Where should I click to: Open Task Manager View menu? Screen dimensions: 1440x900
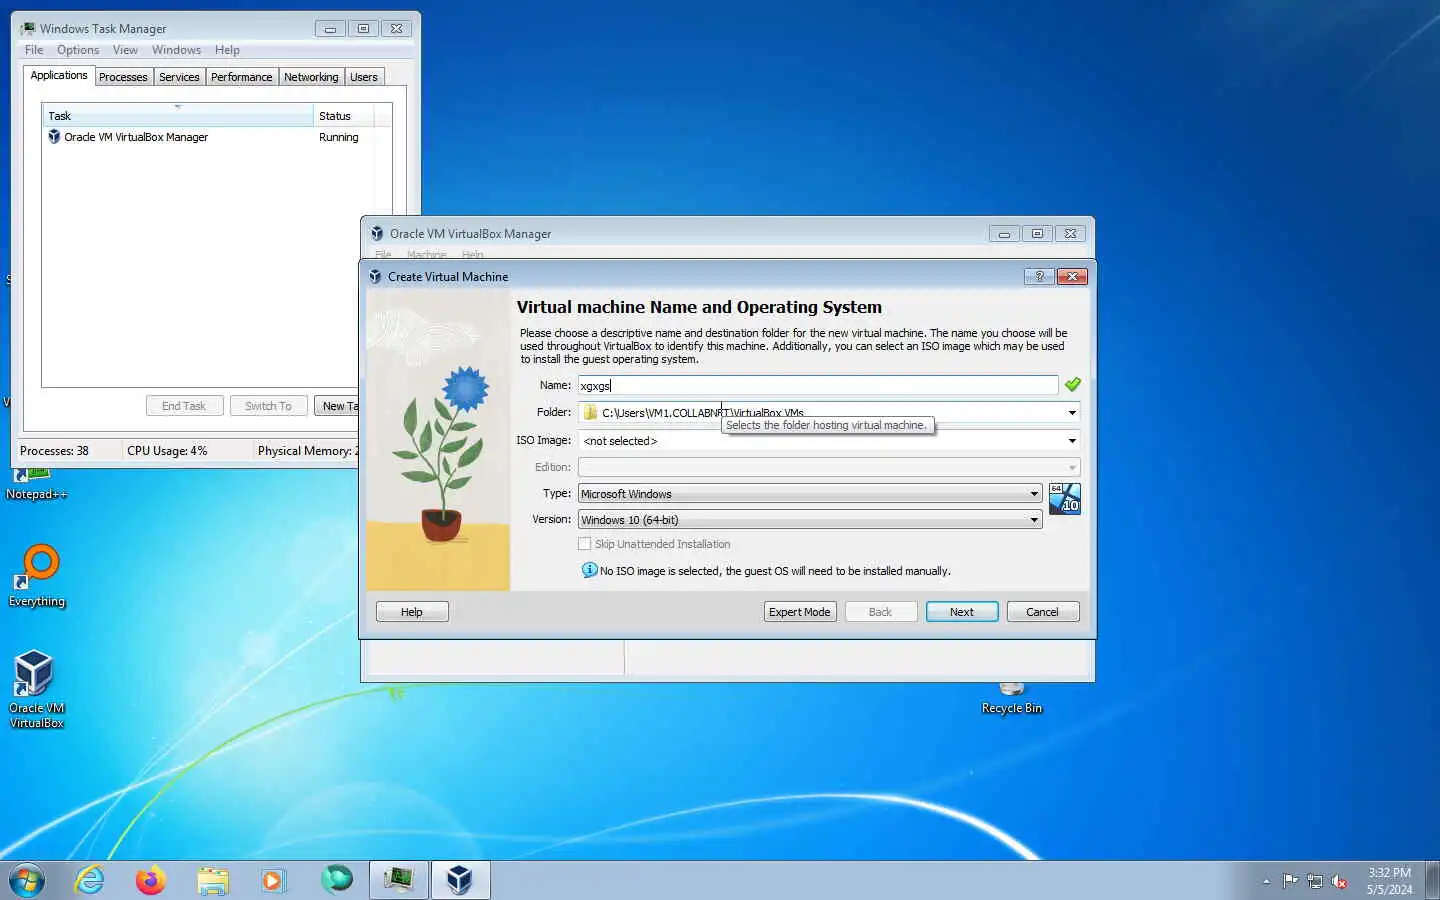[125, 50]
